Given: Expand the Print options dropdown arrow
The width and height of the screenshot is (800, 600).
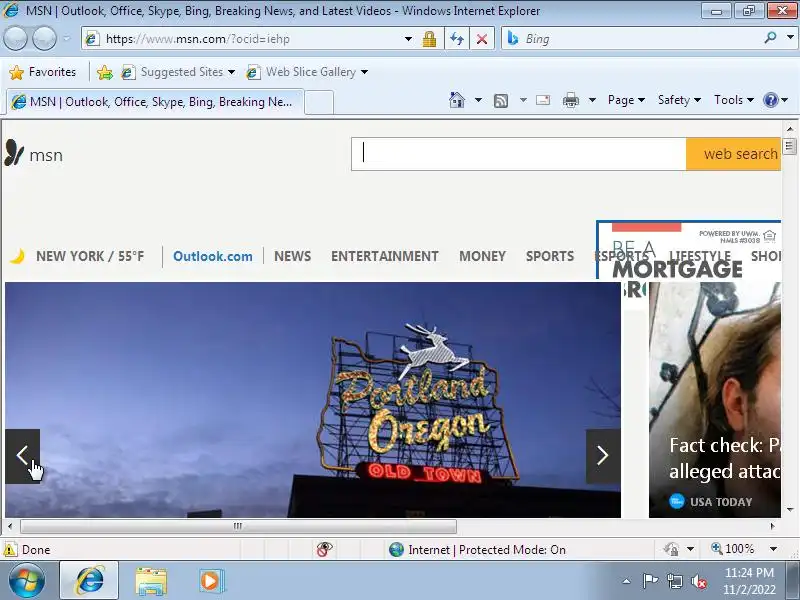Looking at the screenshot, I should click(x=592, y=100).
